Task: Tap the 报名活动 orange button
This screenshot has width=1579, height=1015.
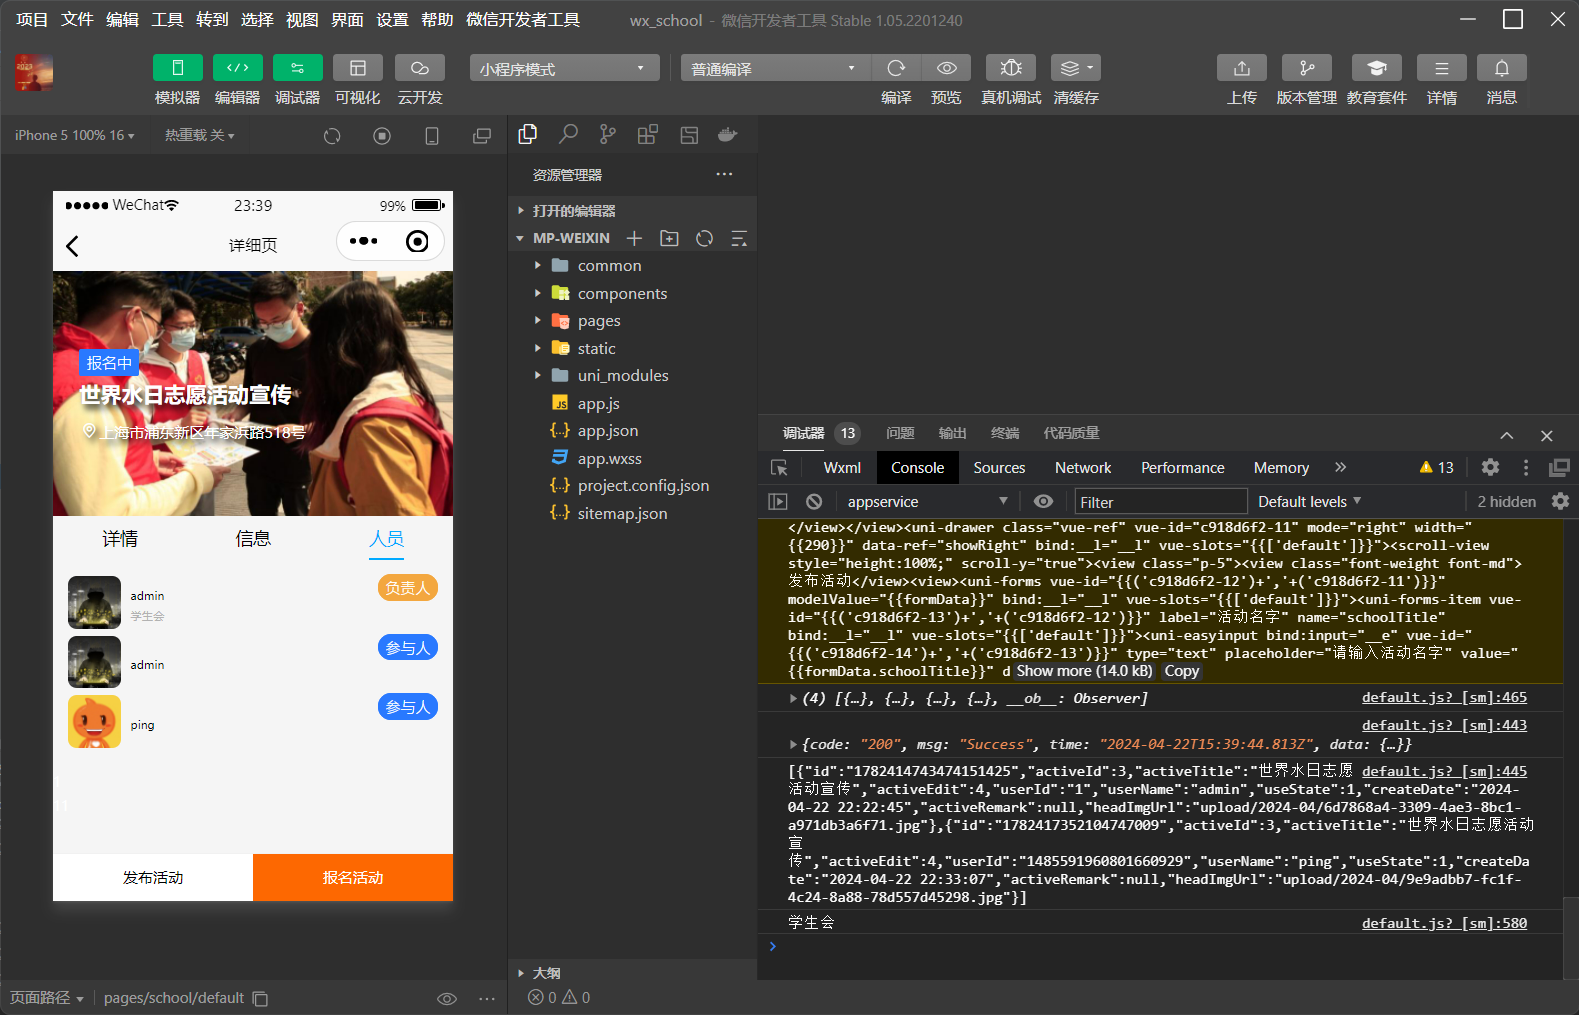Action: coord(353,877)
